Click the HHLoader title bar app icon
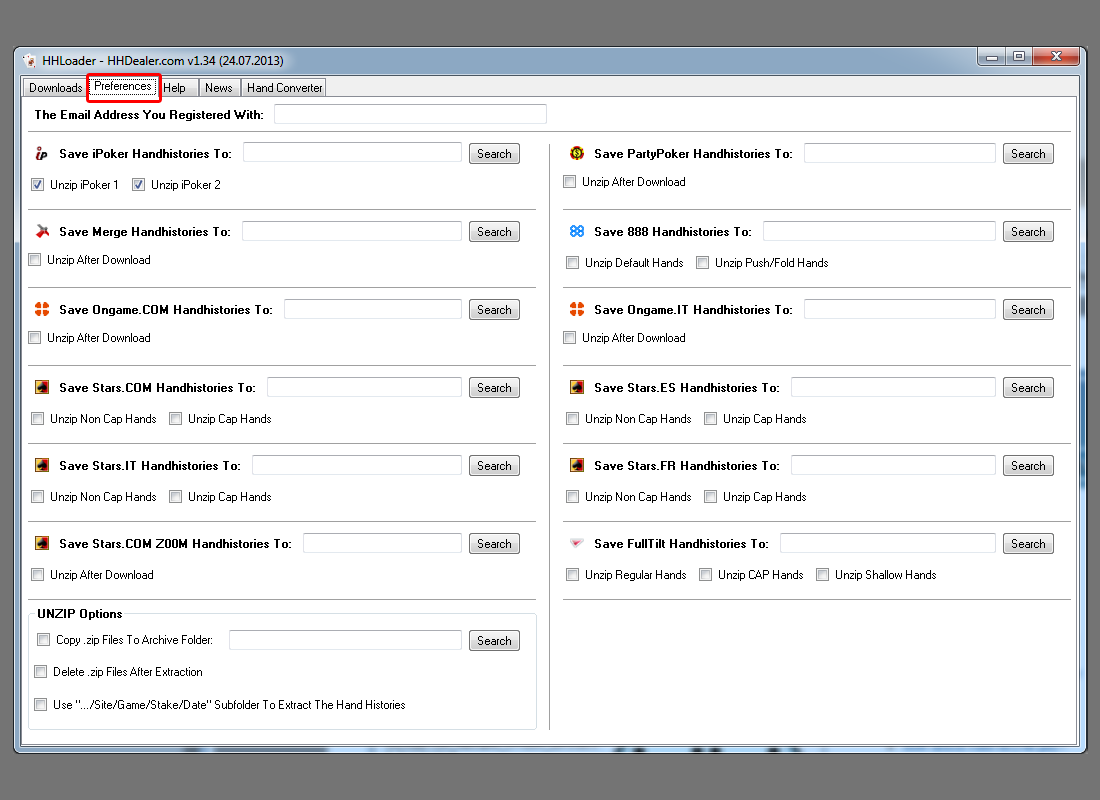This screenshot has height=800, width=1100. [30, 60]
